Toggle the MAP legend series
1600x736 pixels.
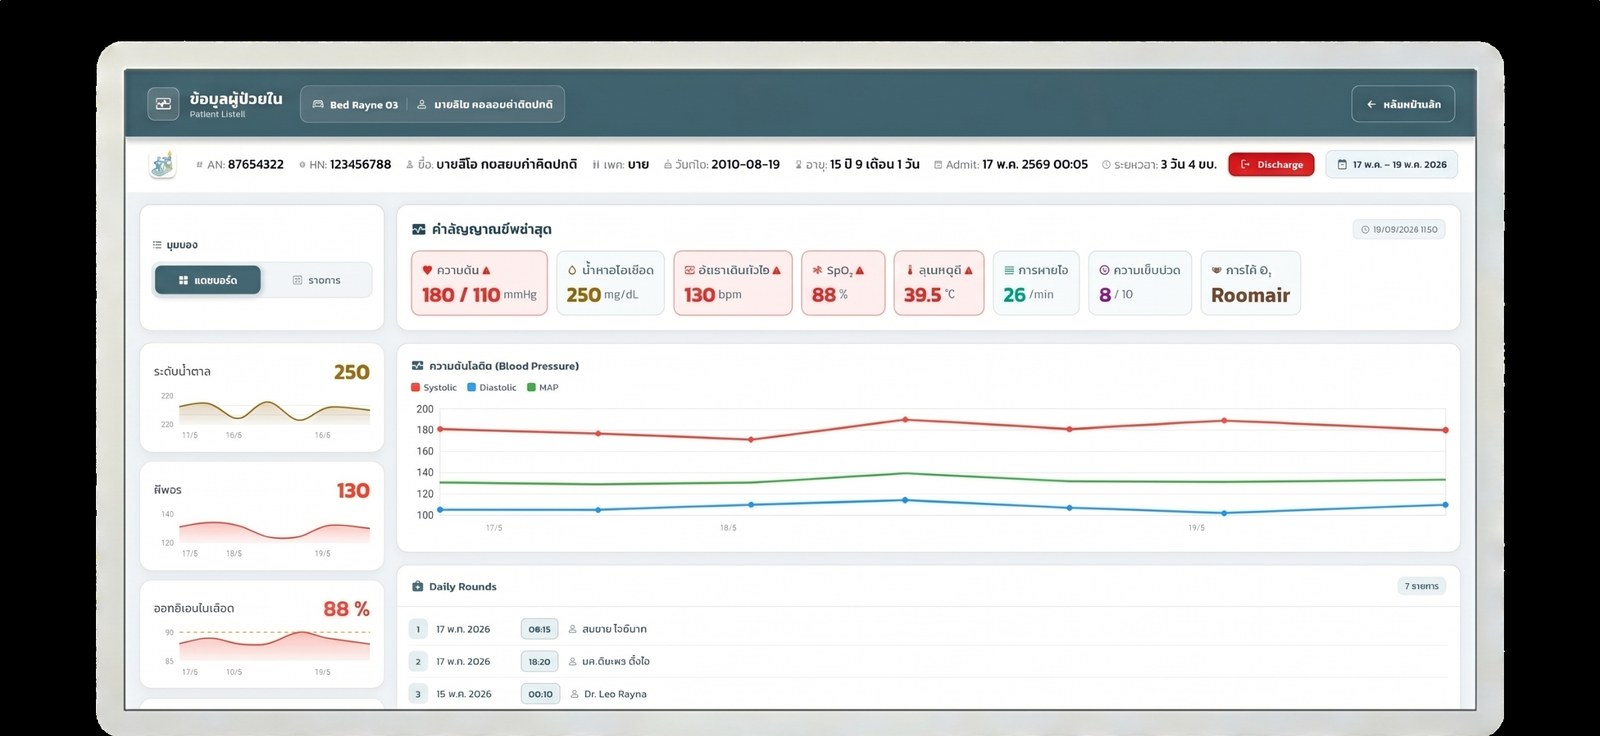[543, 388]
